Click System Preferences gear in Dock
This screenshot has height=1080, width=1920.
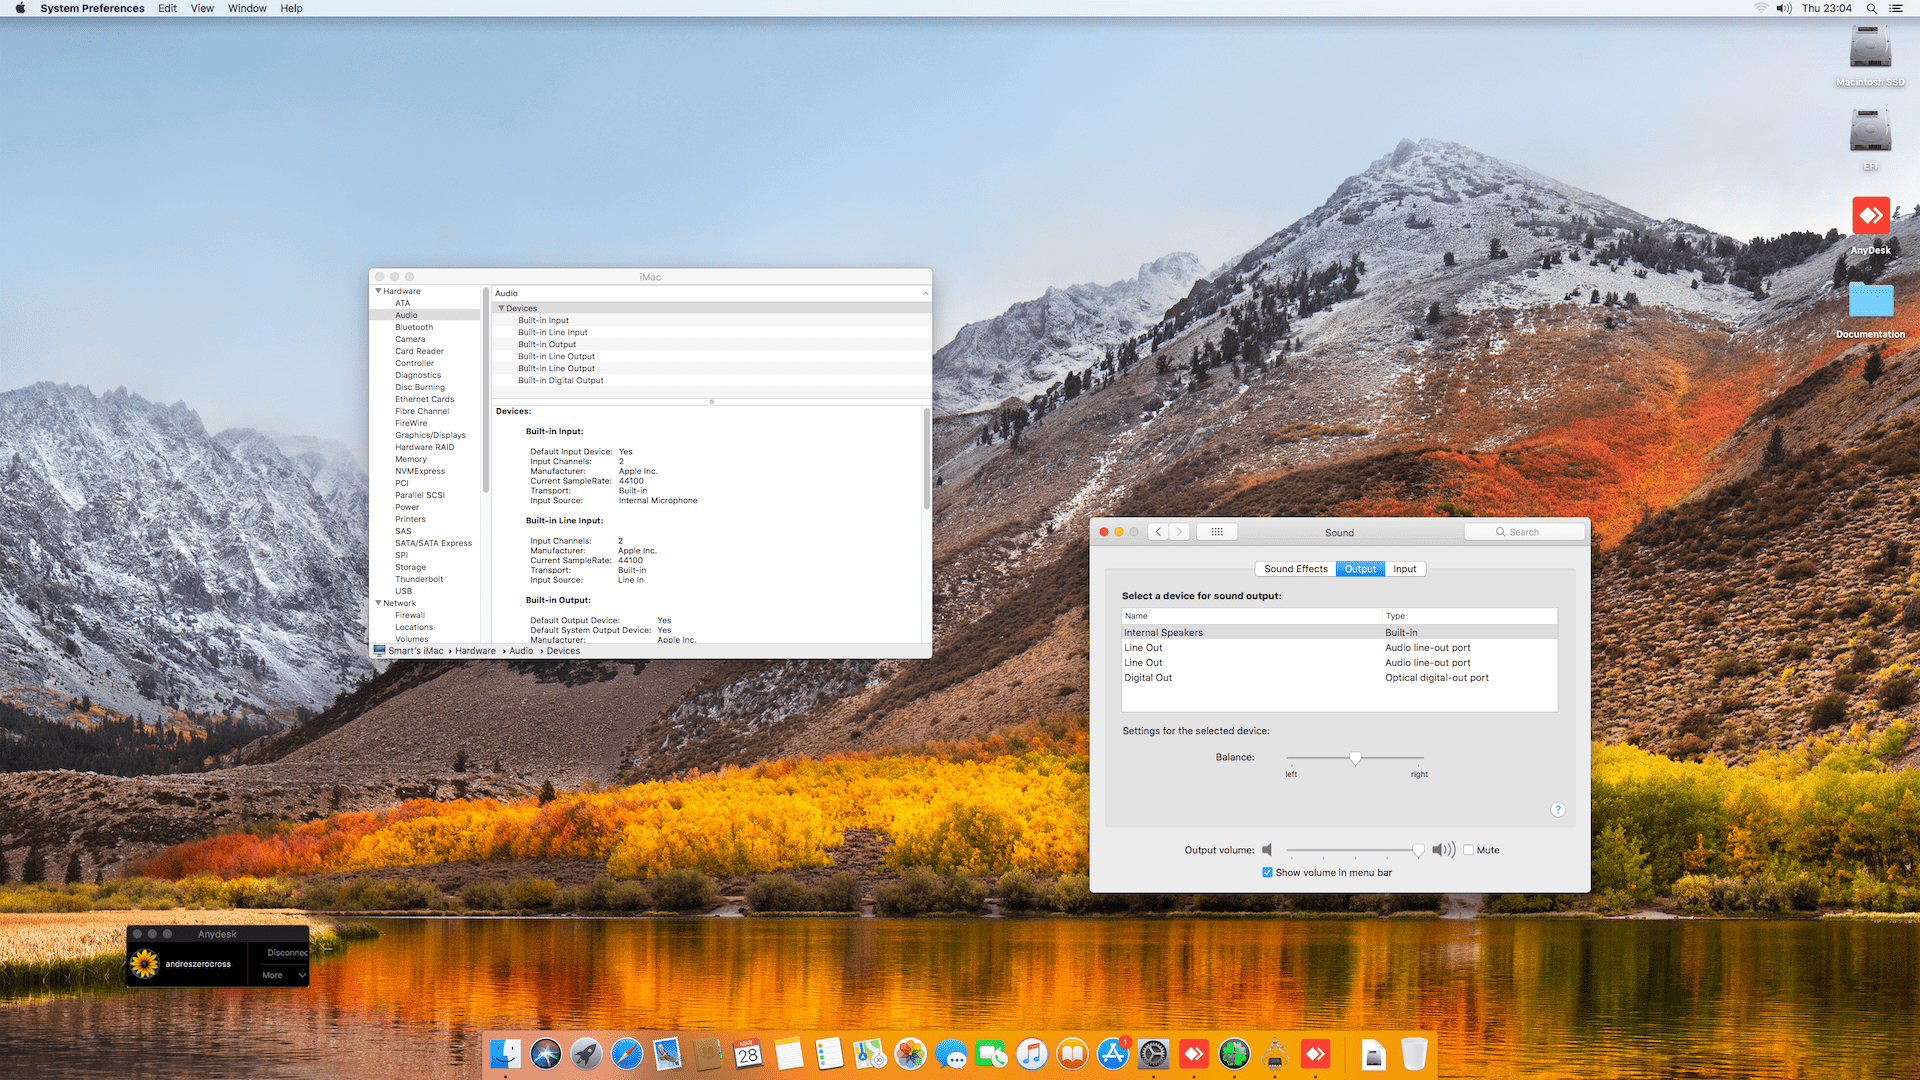pyautogui.click(x=1153, y=1054)
